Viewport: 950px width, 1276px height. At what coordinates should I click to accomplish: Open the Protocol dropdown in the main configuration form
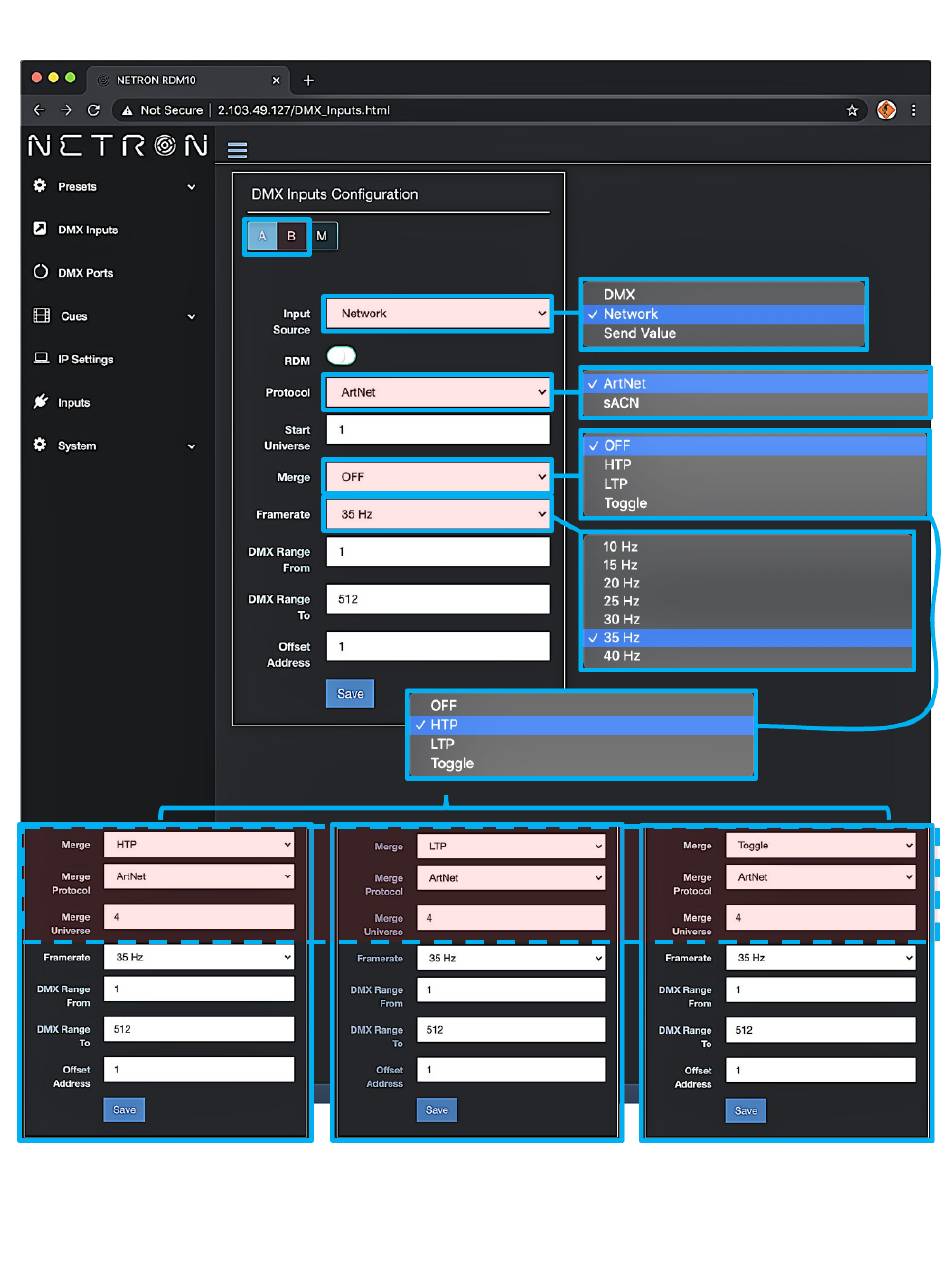[438, 392]
